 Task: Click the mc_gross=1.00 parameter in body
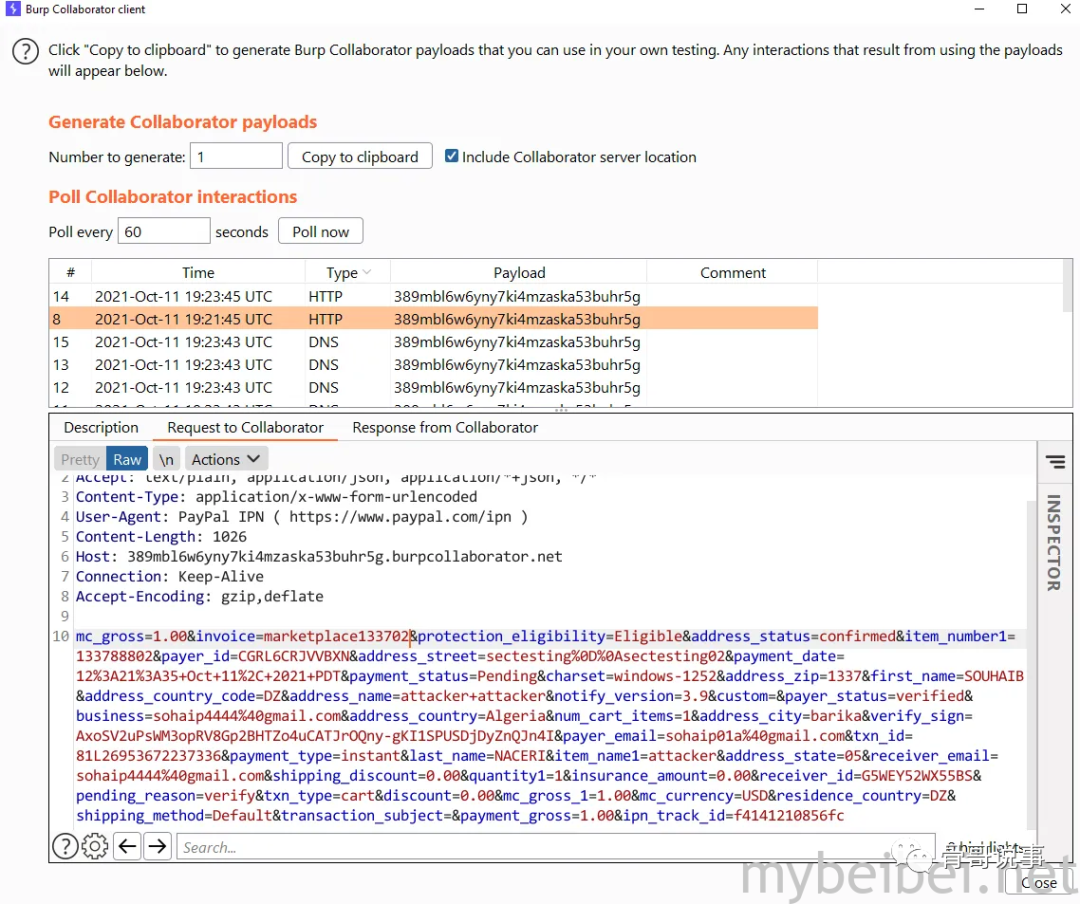tap(131, 637)
